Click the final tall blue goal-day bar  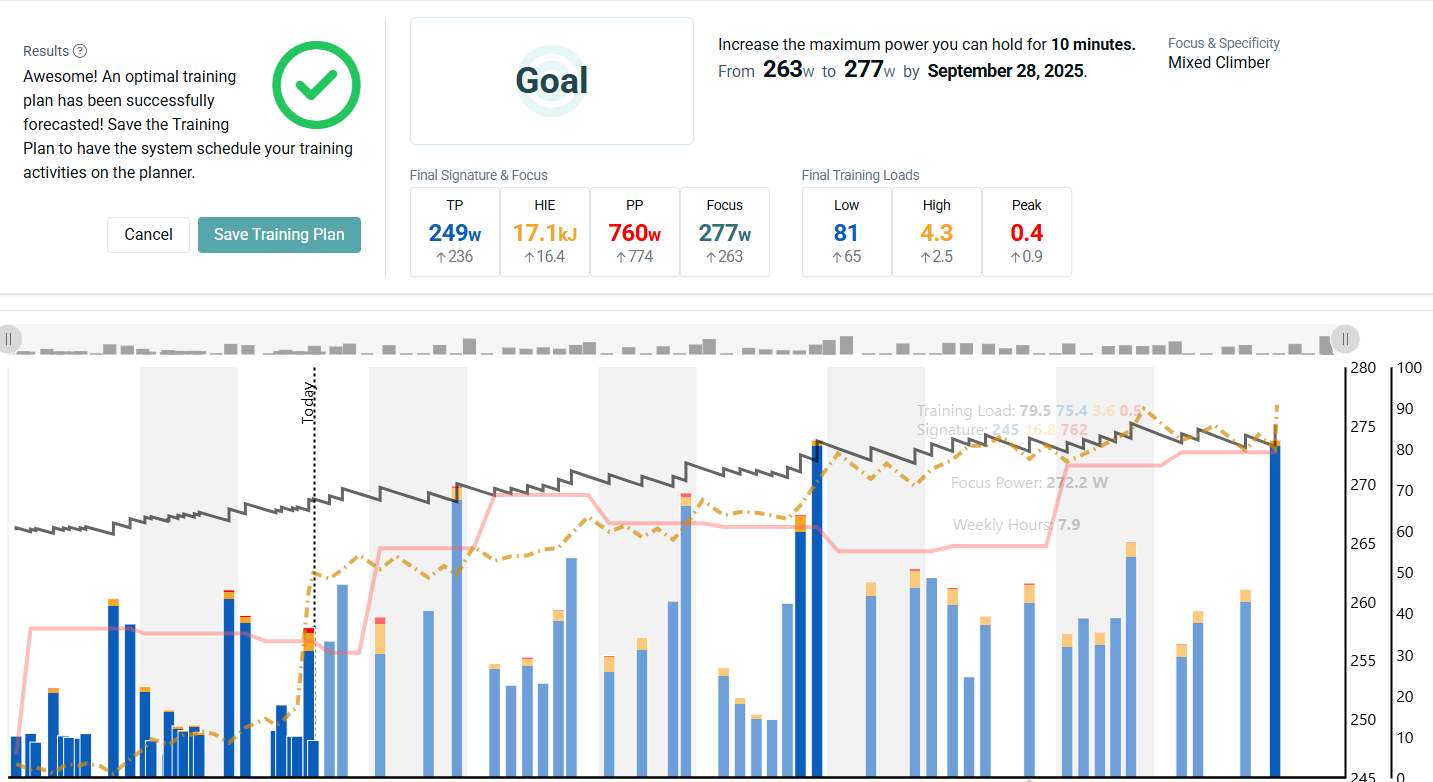1275,609
